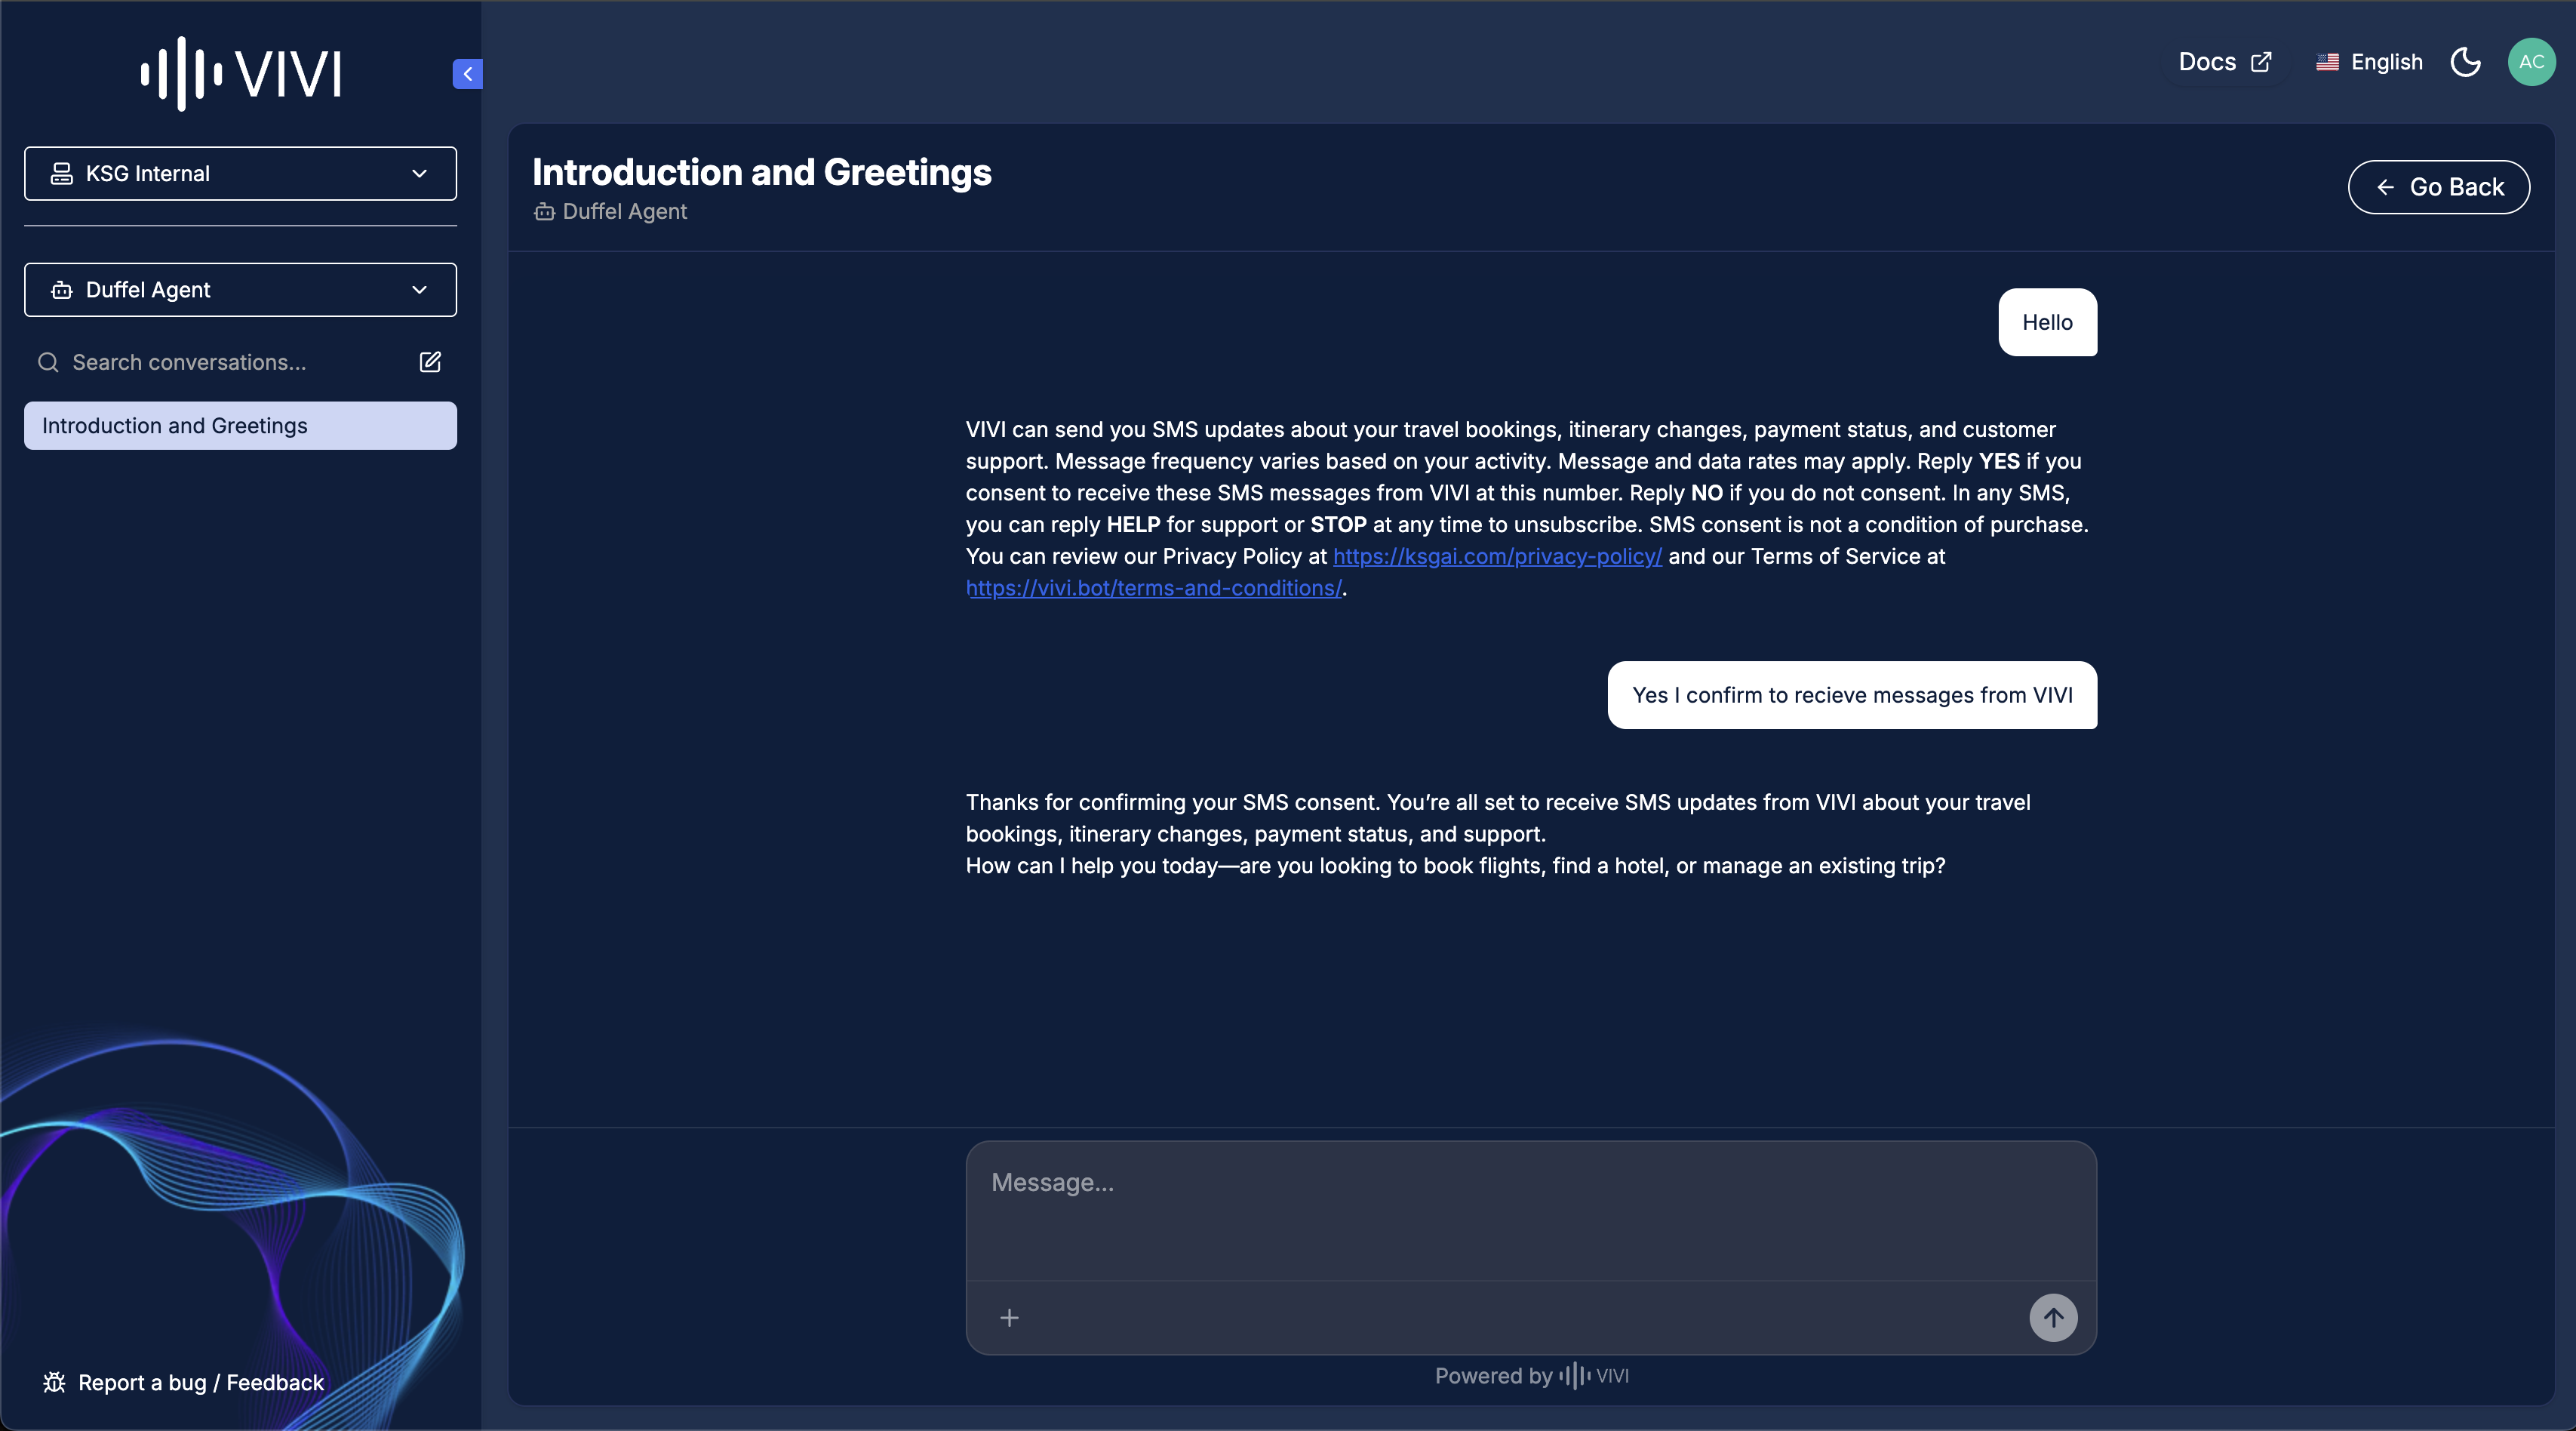Collapse the sidebar with the chevron icon
Screen dimensions: 2576x1431
[467, 73]
